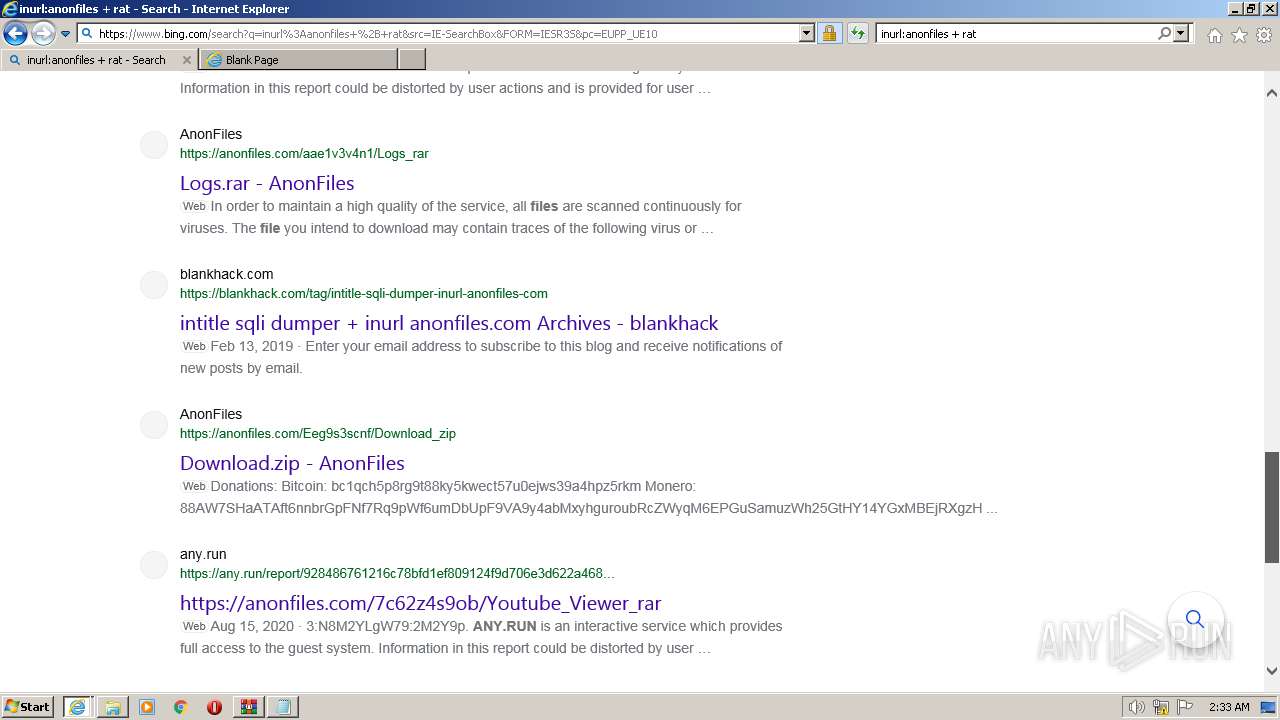This screenshot has width=1280, height=720.
Task: Open the Tools gear icon
Action: 1264,35
